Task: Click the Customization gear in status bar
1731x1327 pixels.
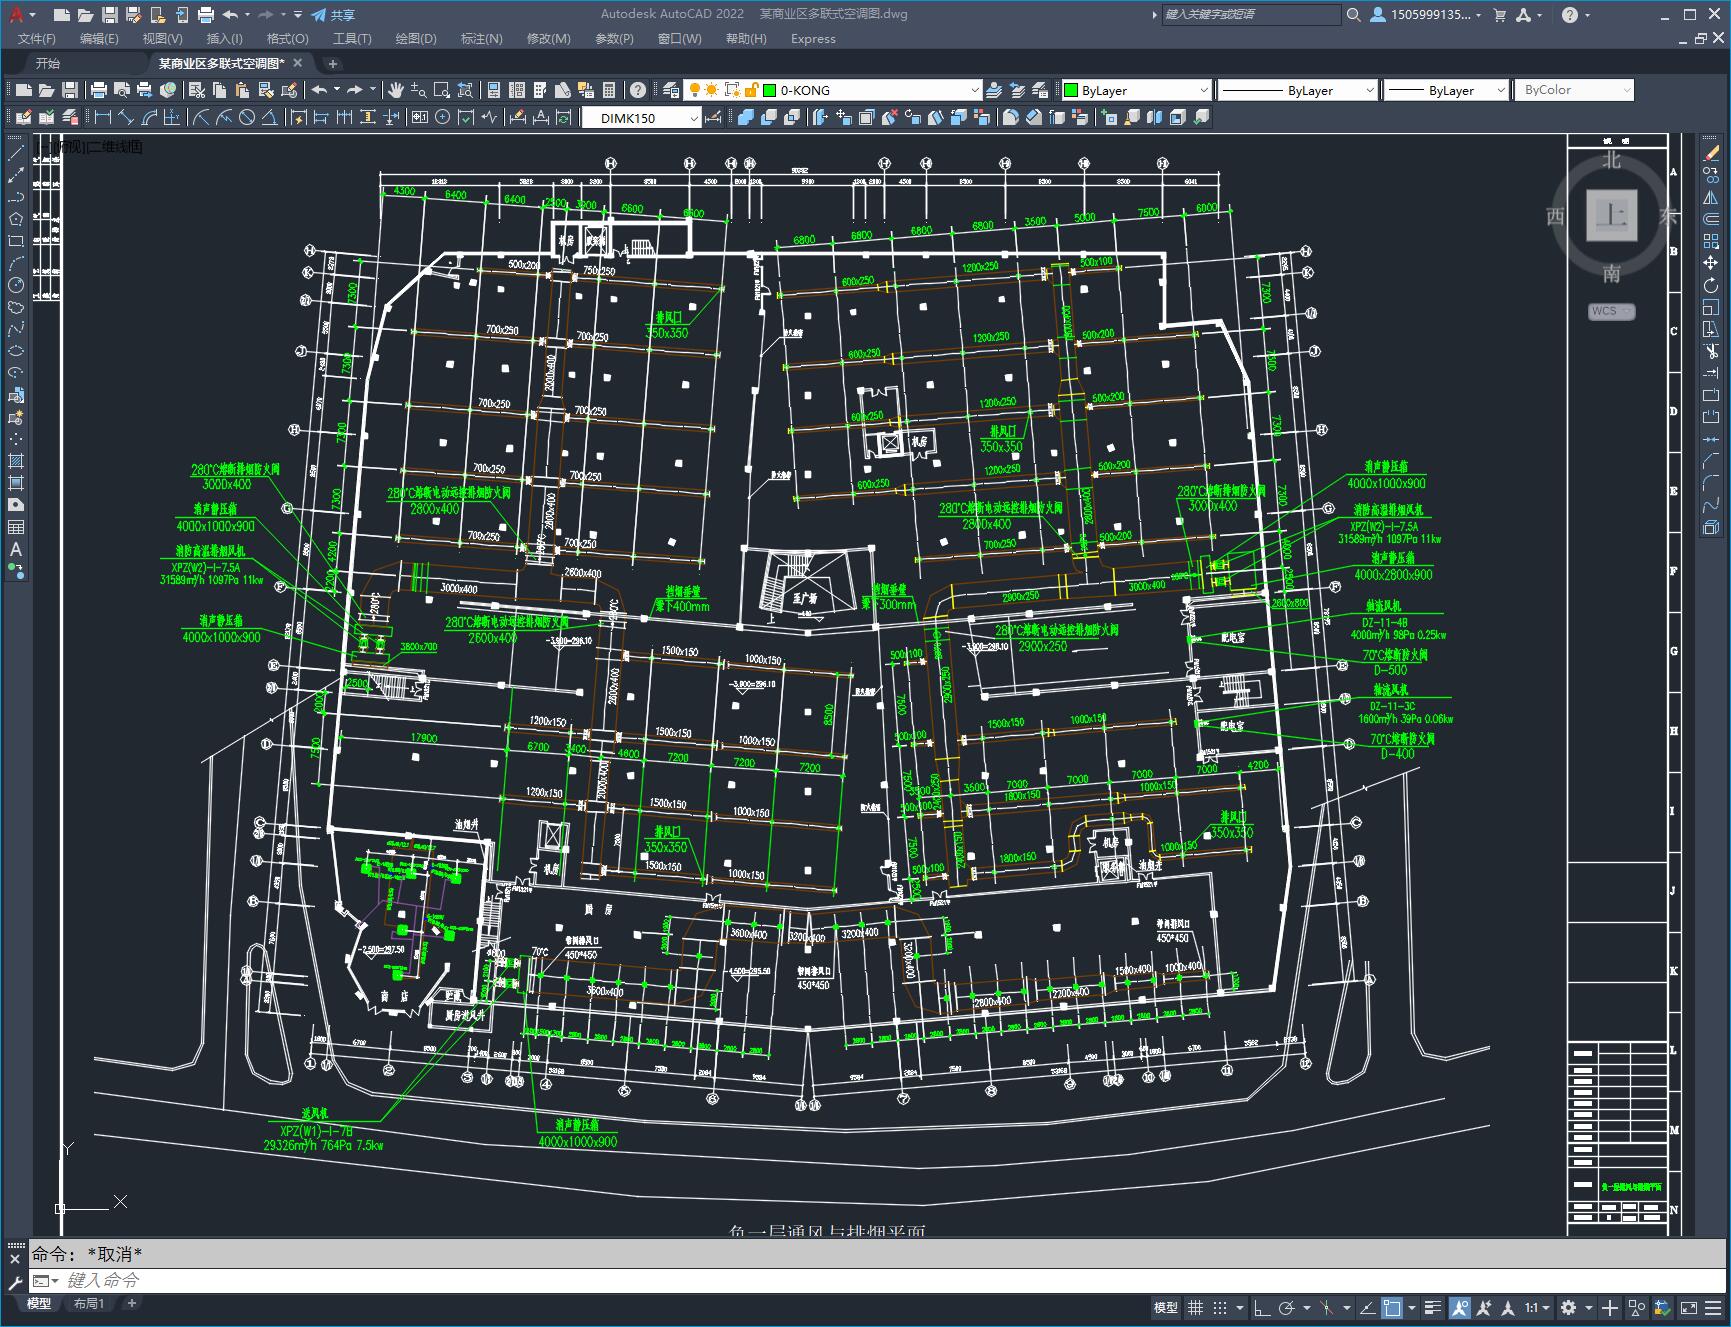Action: point(1568,1307)
